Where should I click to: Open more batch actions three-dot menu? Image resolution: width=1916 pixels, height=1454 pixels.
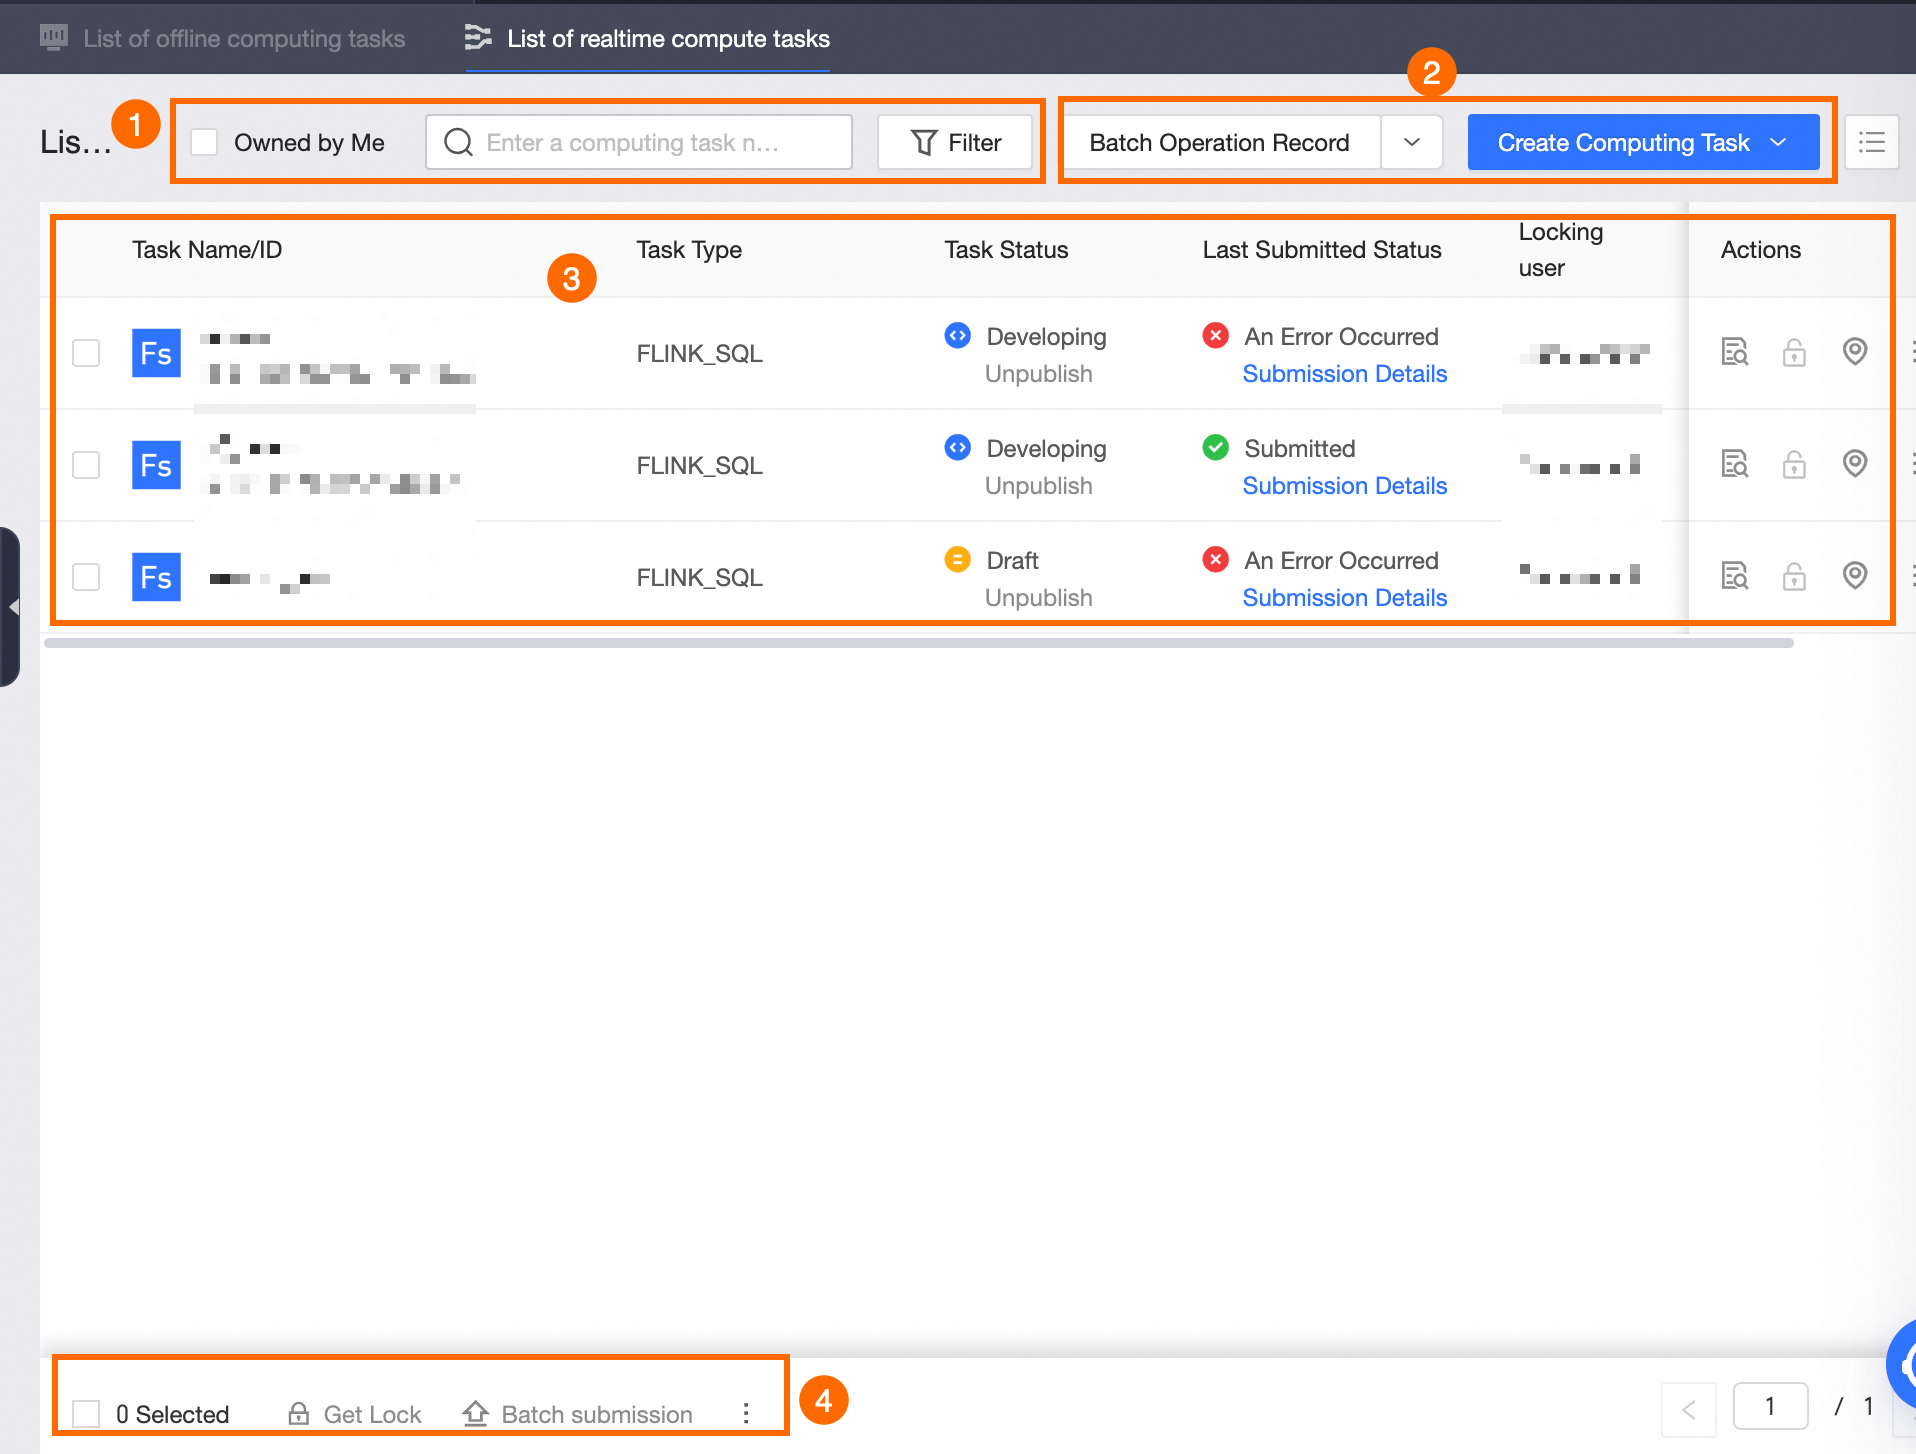click(746, 1413)
